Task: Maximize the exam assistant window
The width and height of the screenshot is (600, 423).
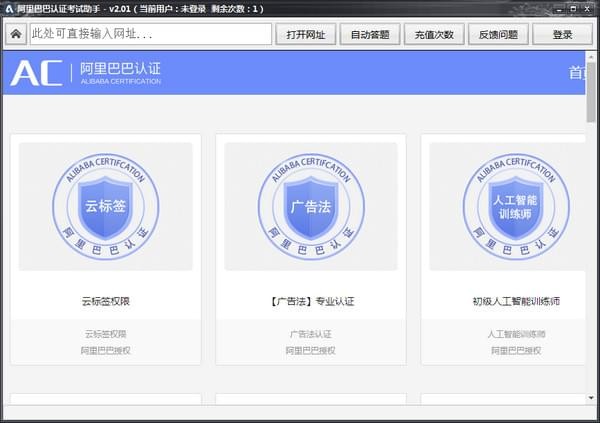Action: point(573,8)
